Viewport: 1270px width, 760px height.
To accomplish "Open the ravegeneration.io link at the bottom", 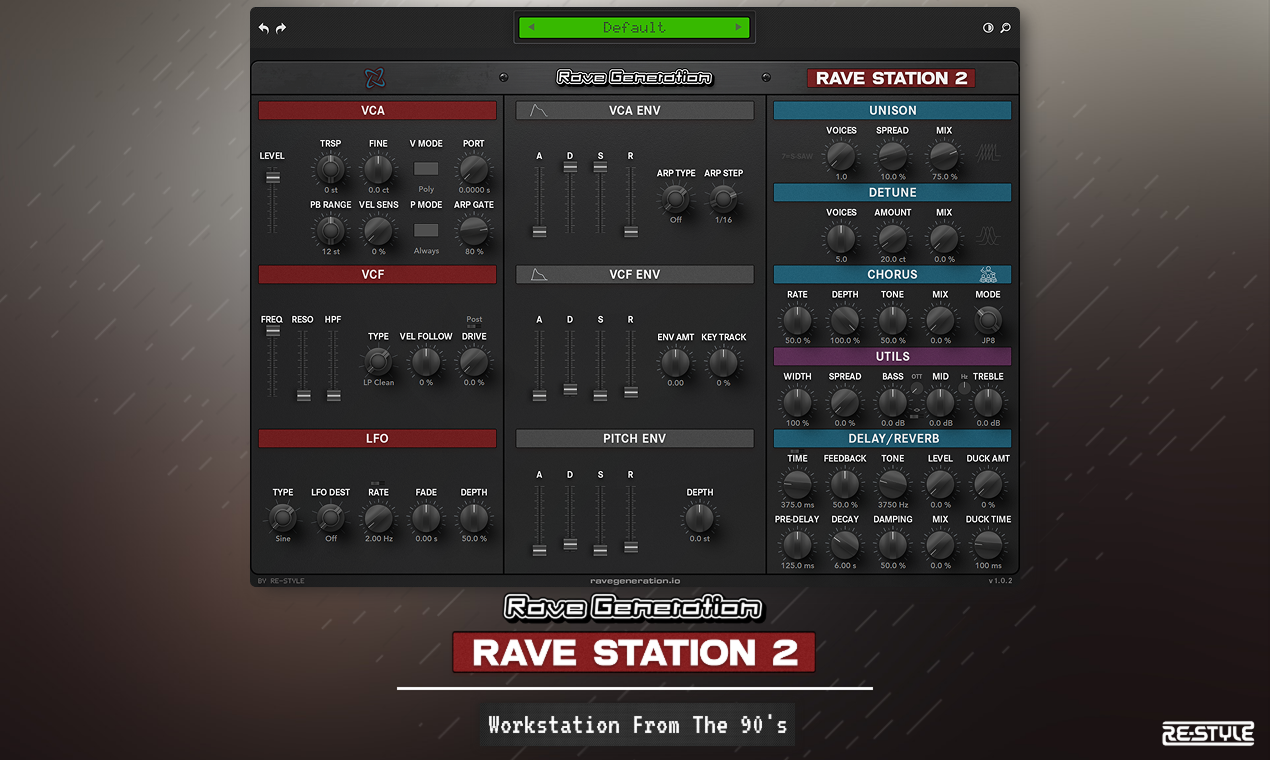I will point(634,580).
